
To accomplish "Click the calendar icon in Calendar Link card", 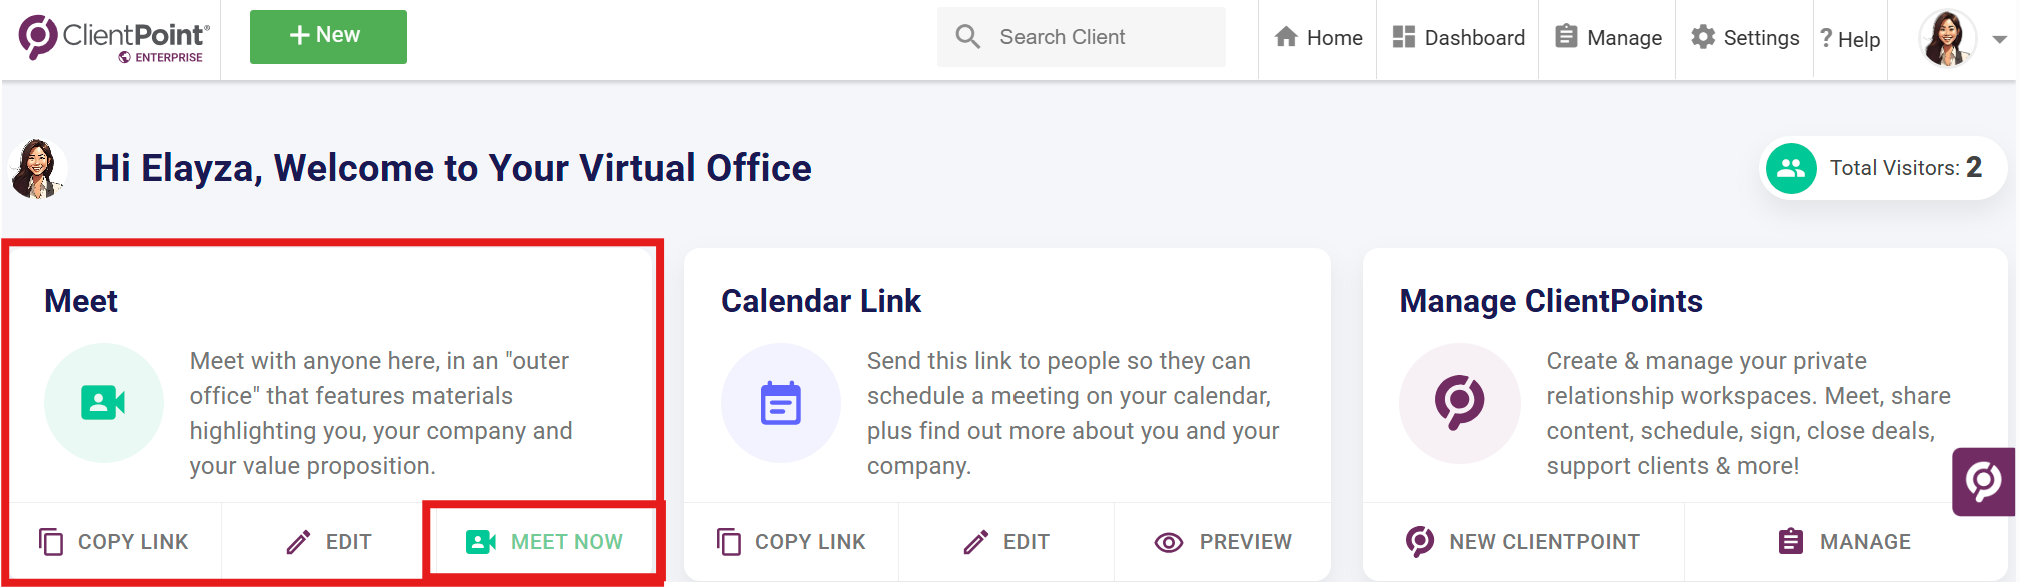I will tap(781, 403).
